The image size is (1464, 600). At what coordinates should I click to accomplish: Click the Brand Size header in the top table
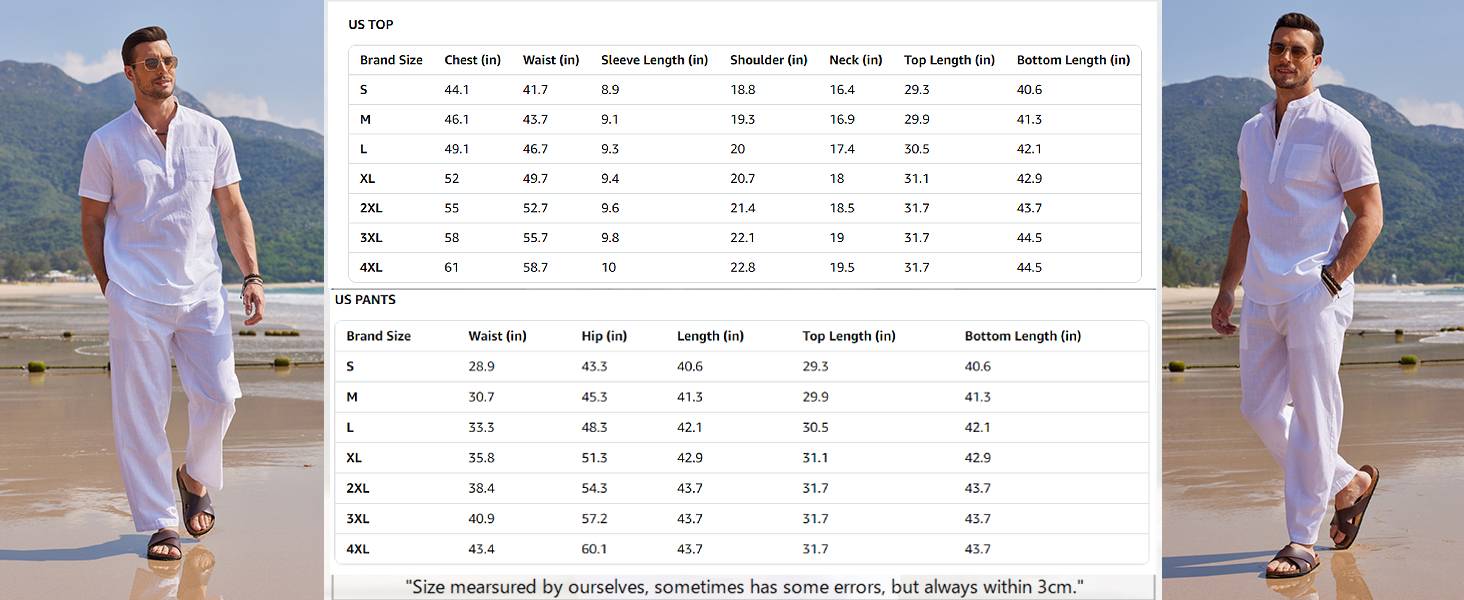coord(391,60)
